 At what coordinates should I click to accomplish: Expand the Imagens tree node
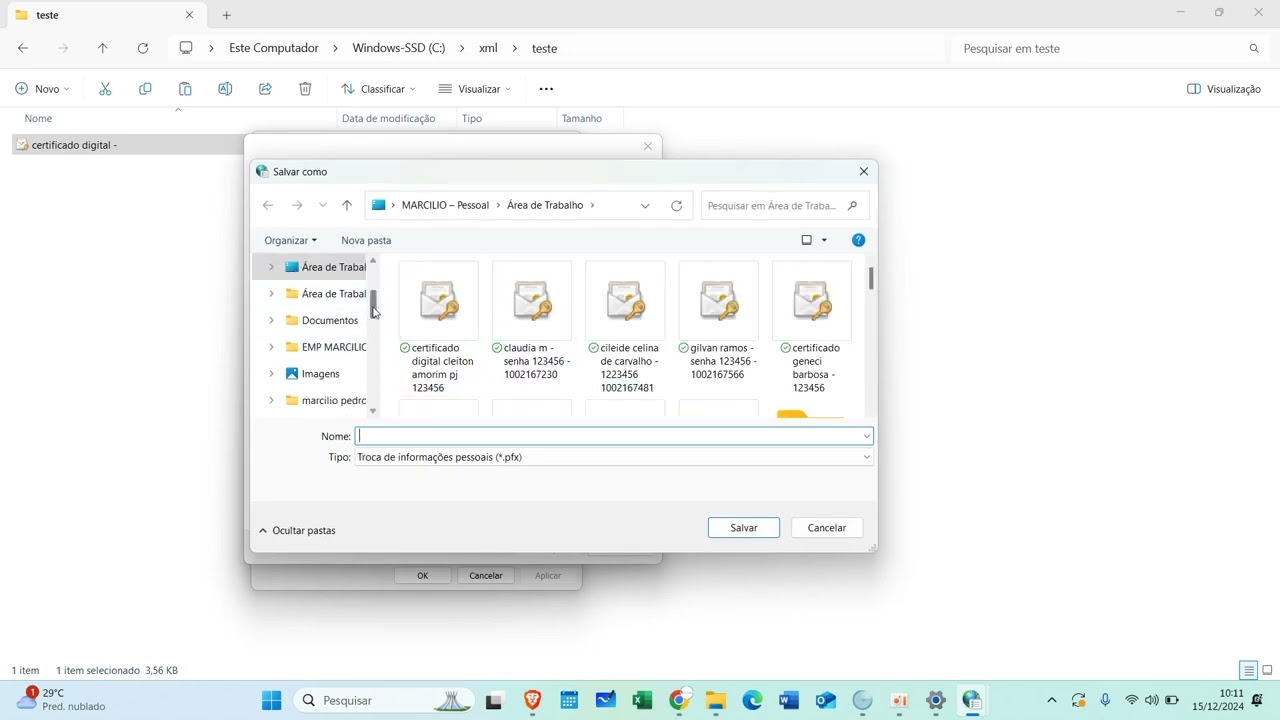pyautogui.click(x=271, y=374)
